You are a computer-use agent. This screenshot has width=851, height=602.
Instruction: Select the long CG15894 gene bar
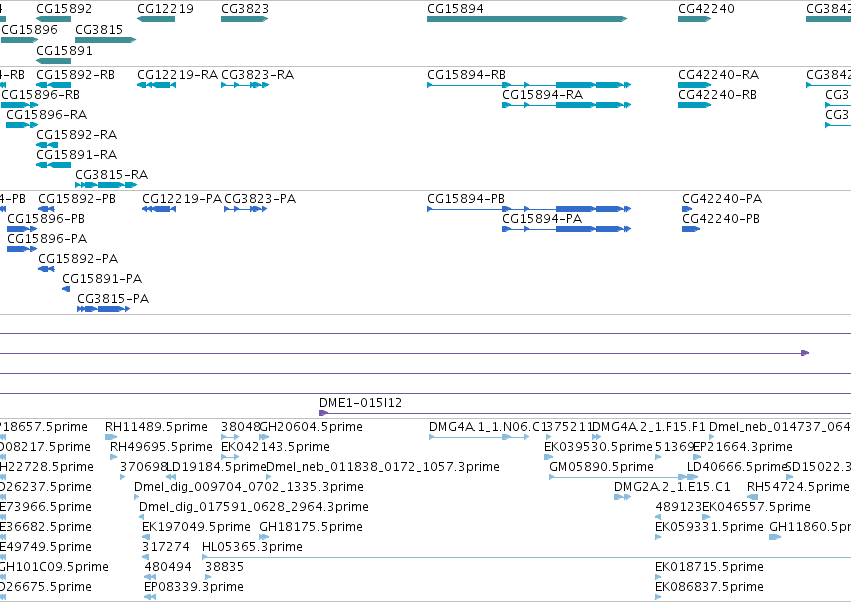[x=527, y=19]
